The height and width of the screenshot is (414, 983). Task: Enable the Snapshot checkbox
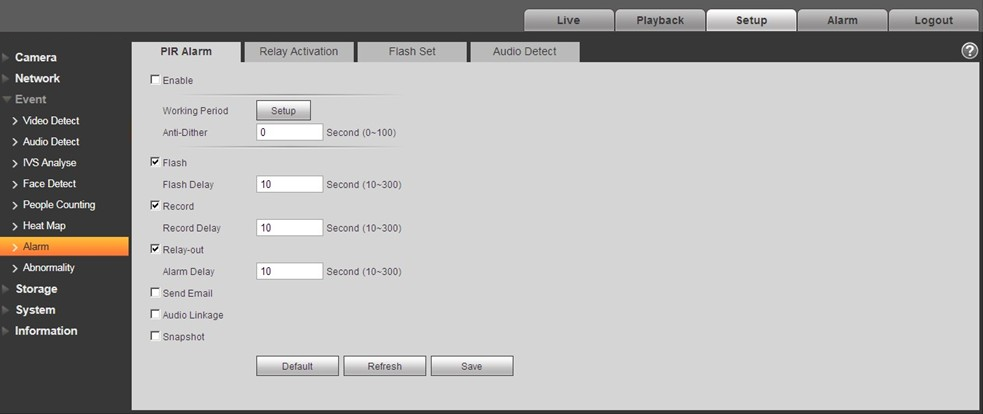tap(155, 336)
